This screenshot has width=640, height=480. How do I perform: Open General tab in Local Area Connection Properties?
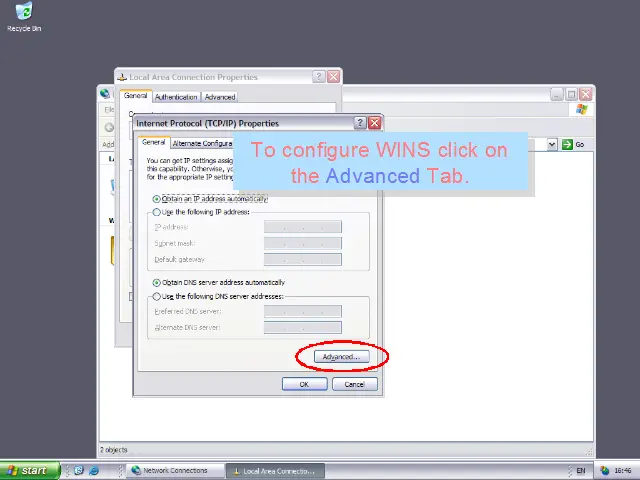pos(136,96)
